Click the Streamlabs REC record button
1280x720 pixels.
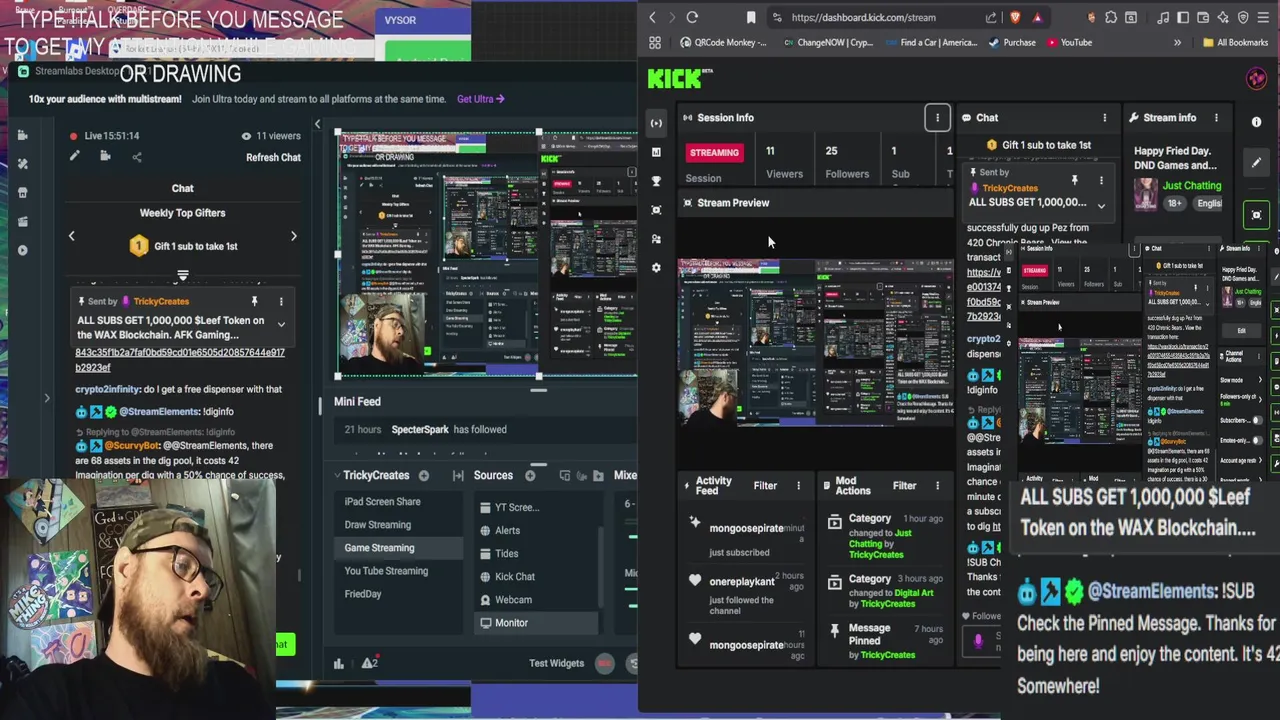tap(604, 663)
